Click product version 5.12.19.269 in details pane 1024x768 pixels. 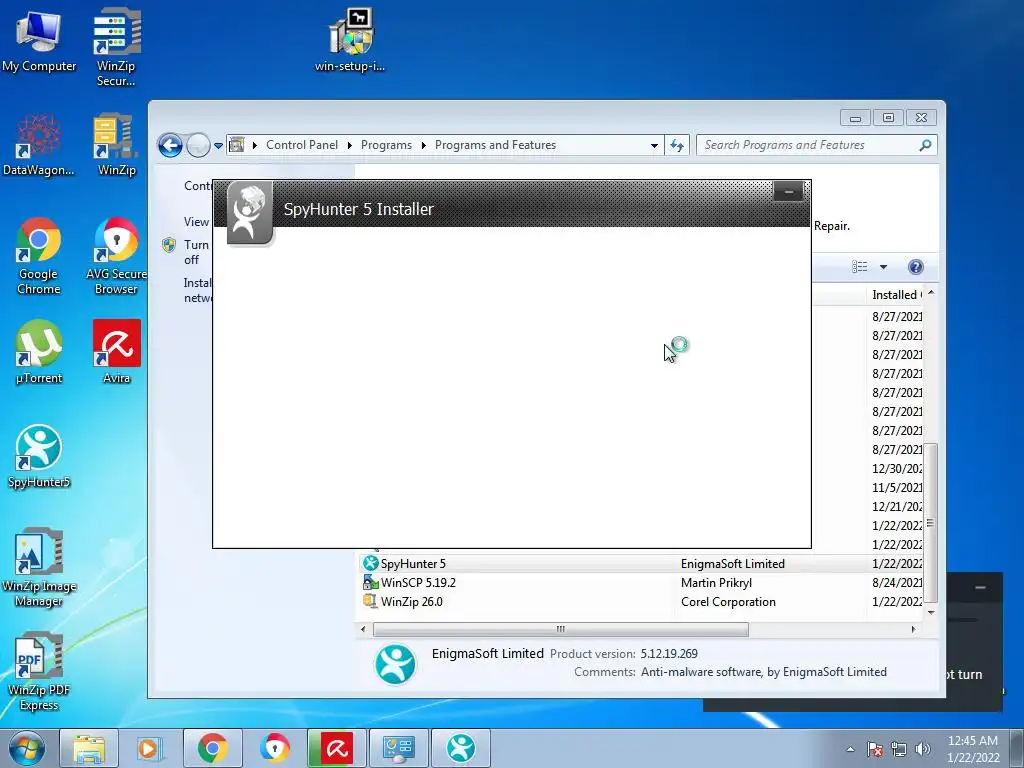669,653
